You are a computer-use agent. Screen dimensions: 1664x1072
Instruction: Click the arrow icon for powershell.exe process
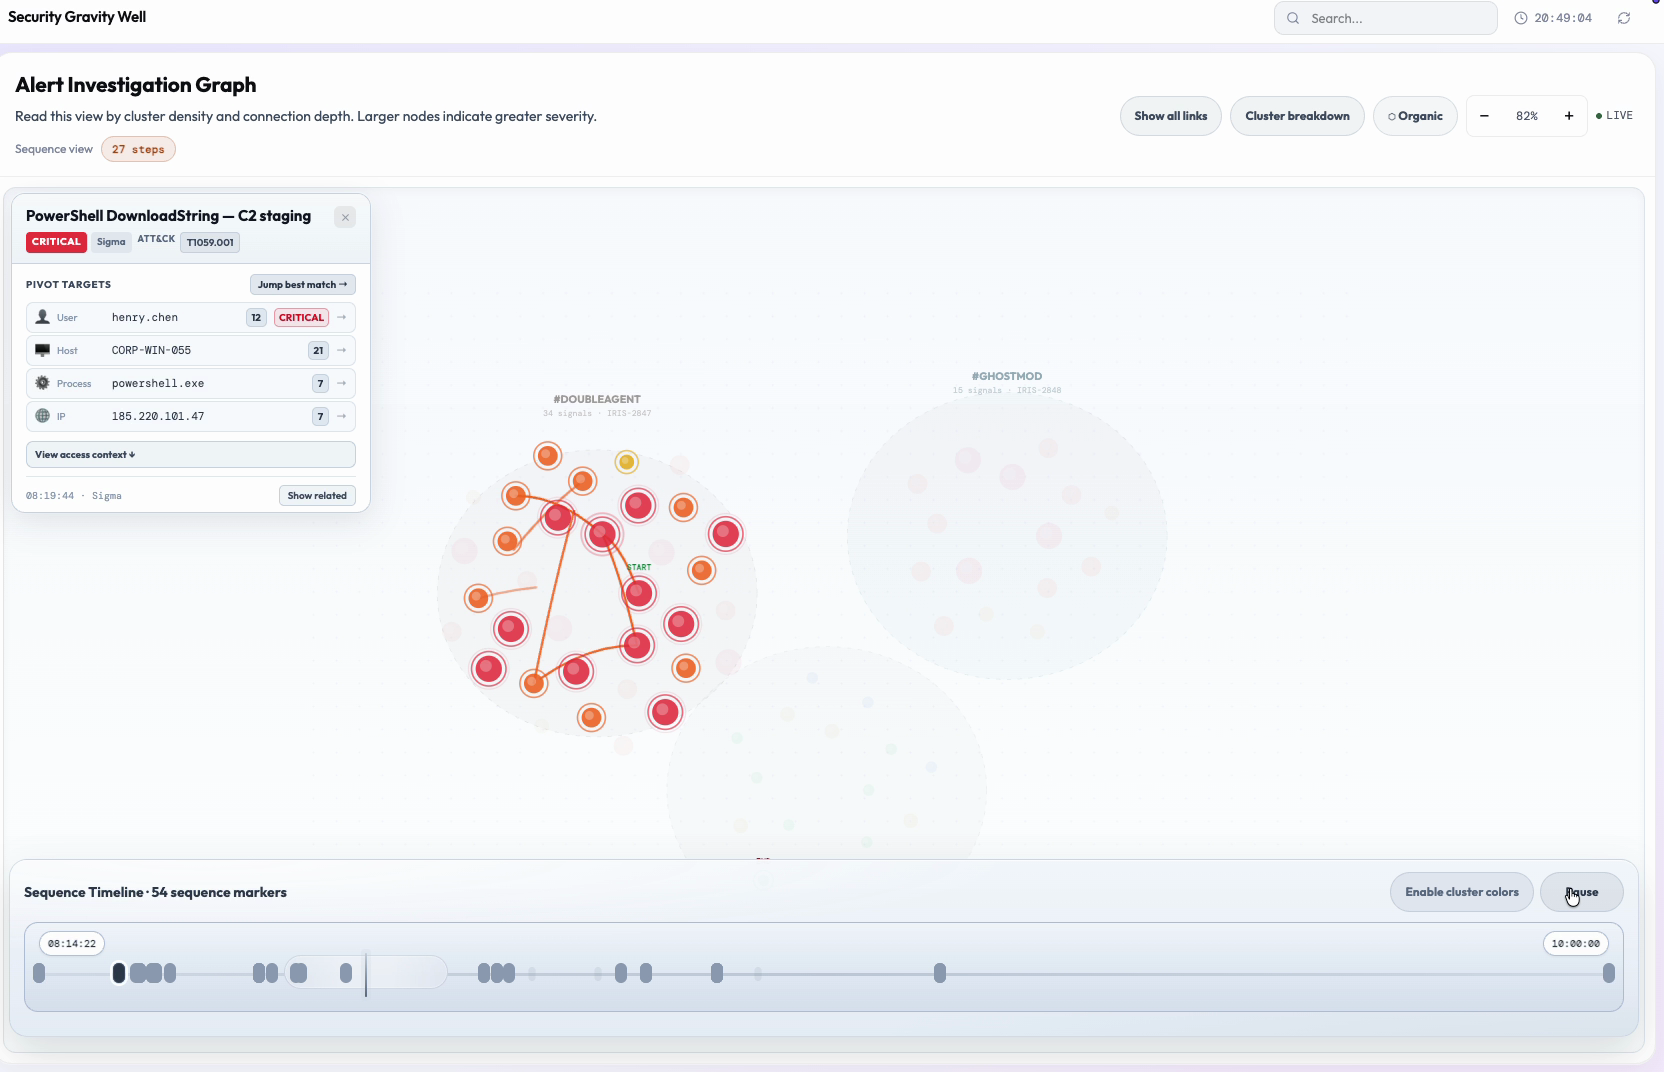342,383
